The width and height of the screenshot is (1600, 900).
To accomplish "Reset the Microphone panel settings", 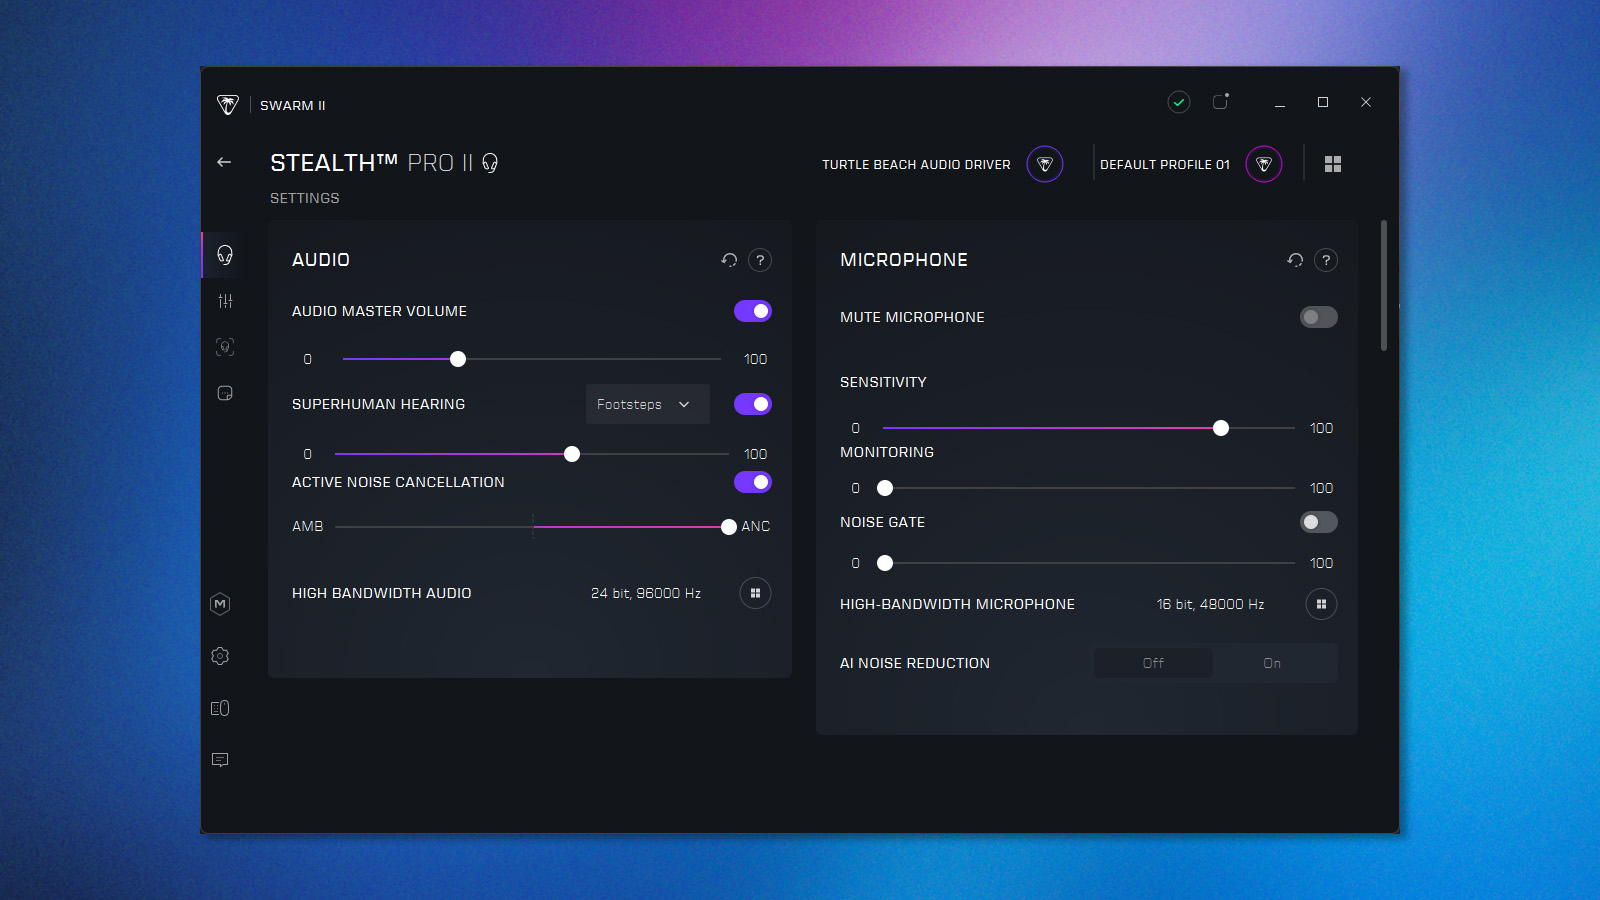I will (1295, 260).
